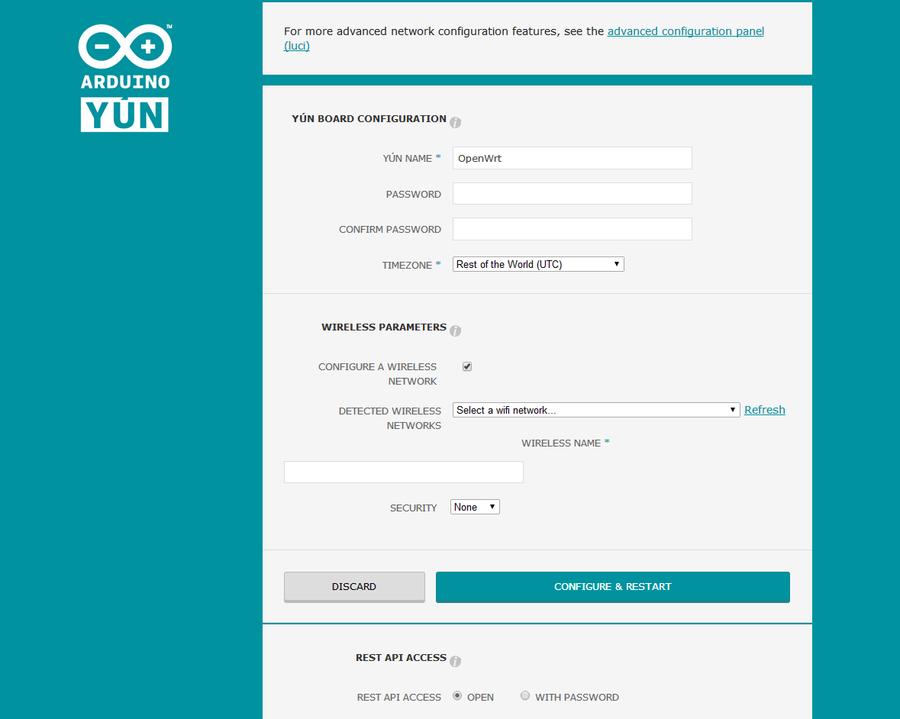Open the Security type dropdown

[x=475, y=507]
